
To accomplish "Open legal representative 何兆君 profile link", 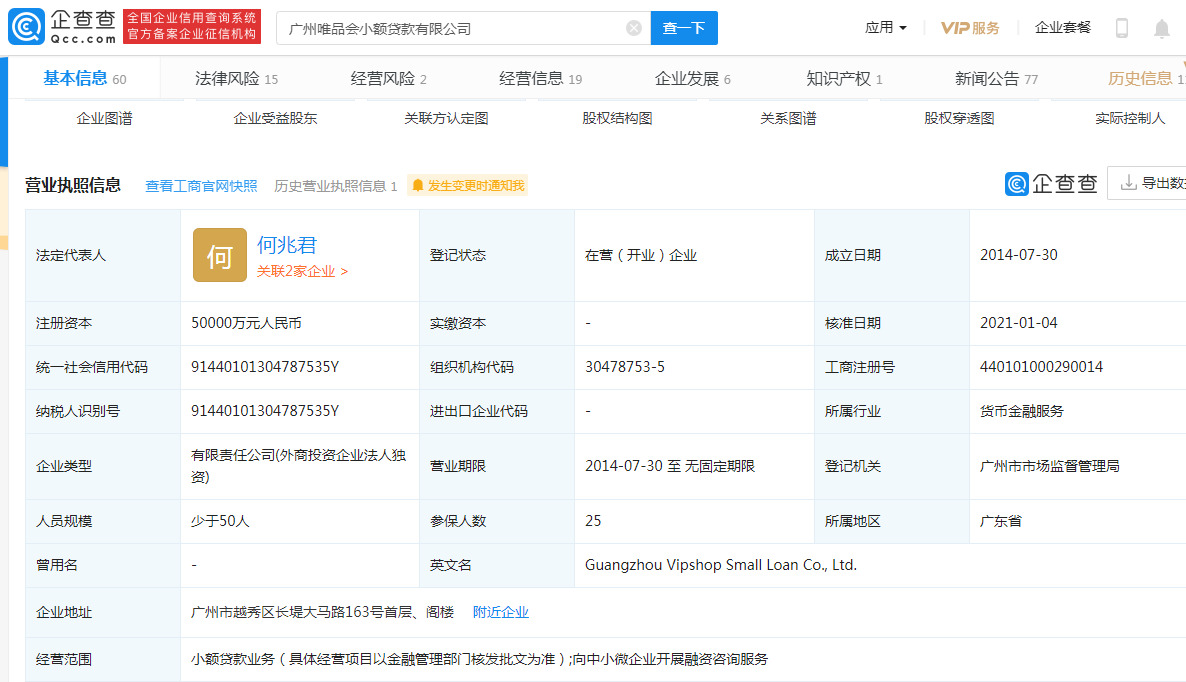I will coord(287,245).
